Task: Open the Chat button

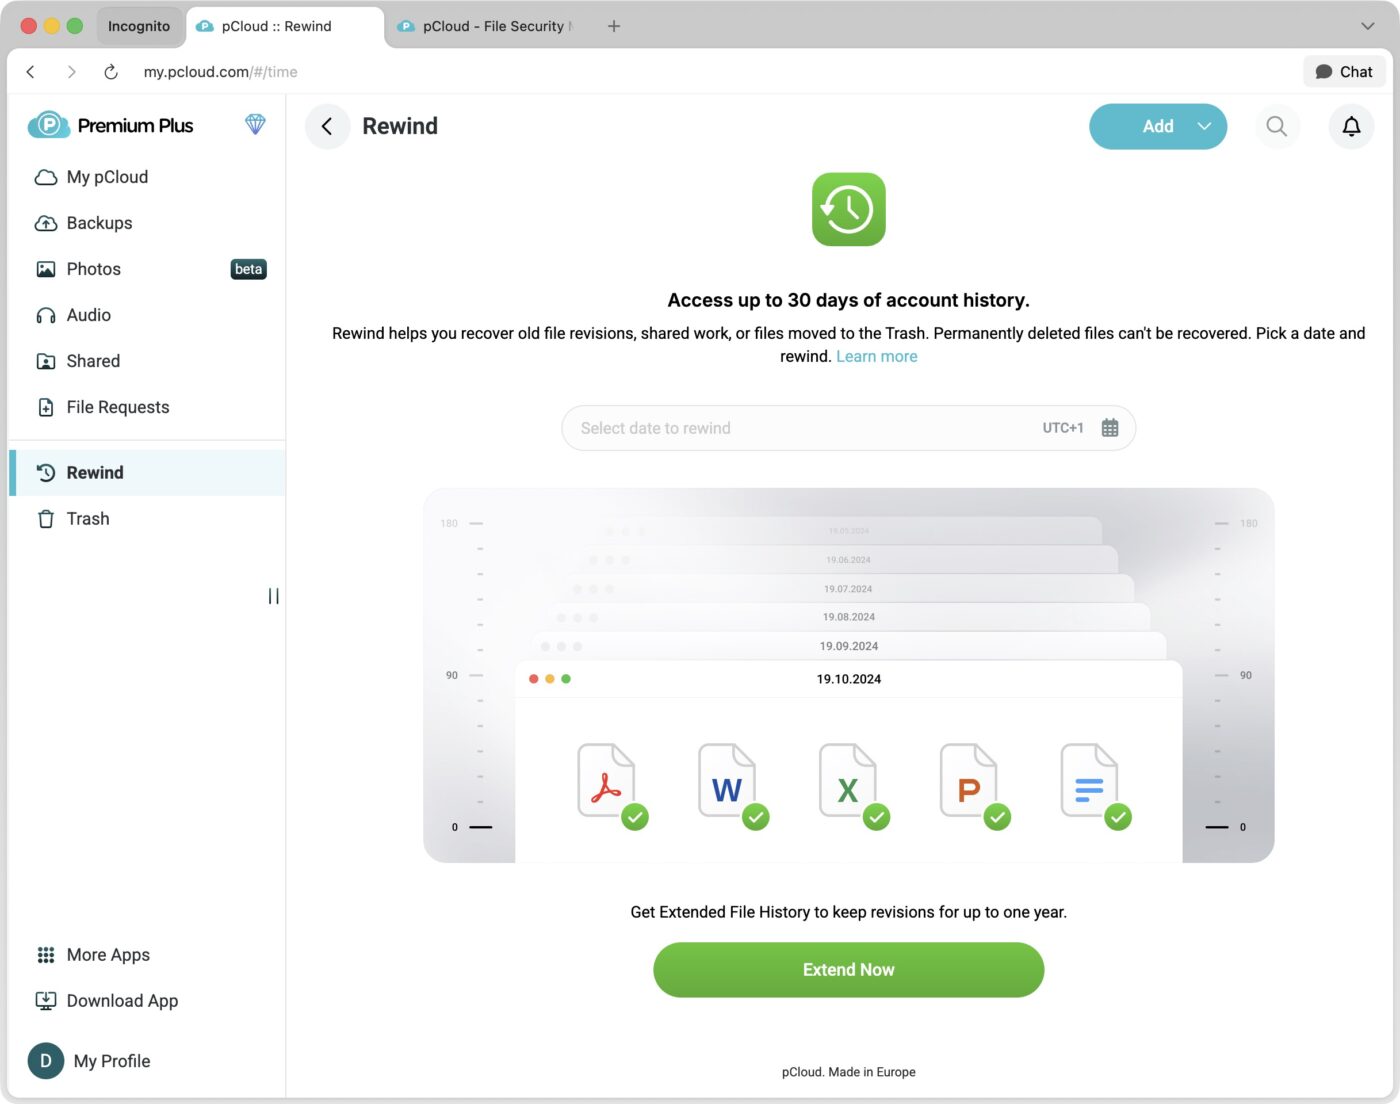Action: click(x=1344, y=72)
